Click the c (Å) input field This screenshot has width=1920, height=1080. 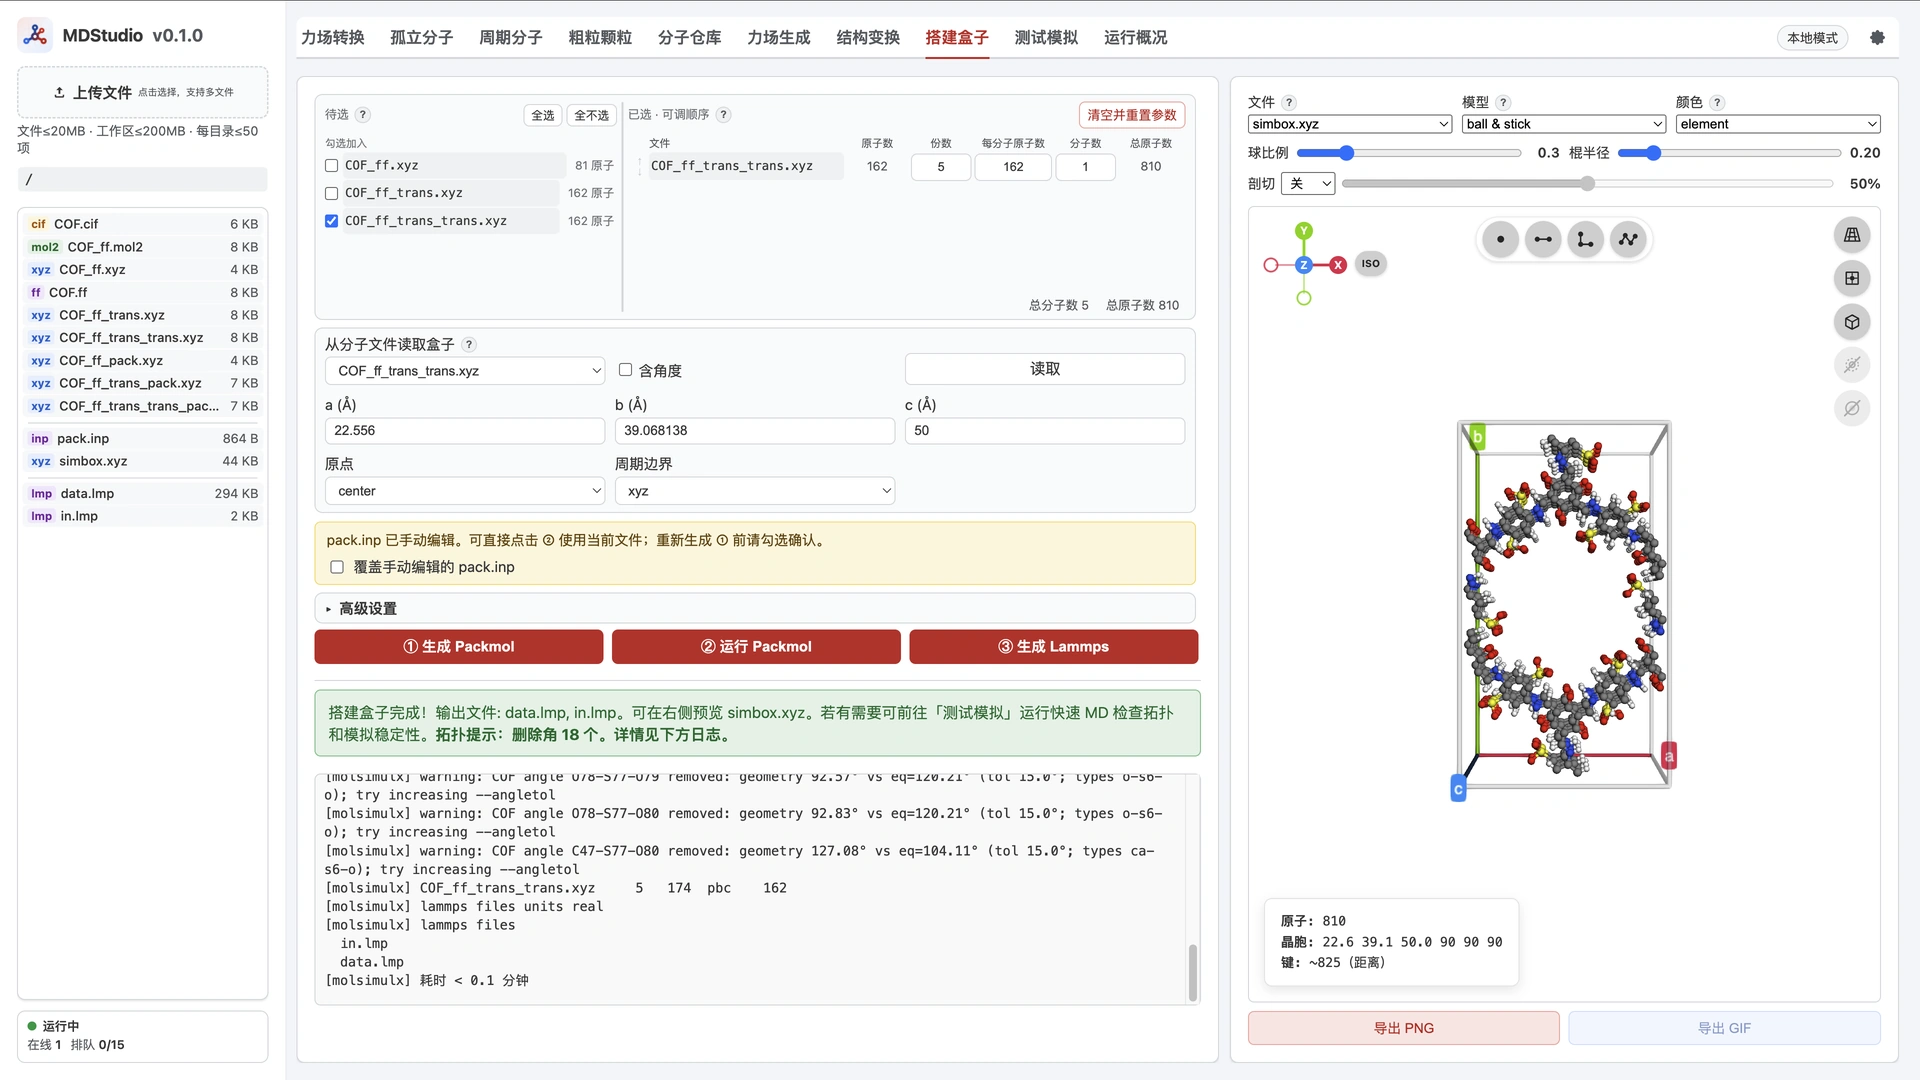coord(1045,431)
